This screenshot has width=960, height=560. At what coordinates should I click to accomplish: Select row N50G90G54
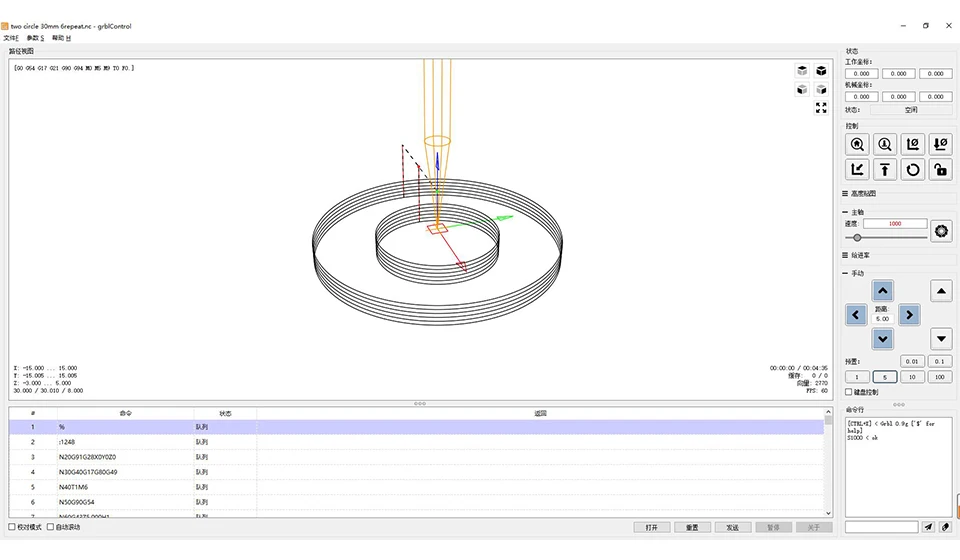(416, 502)
